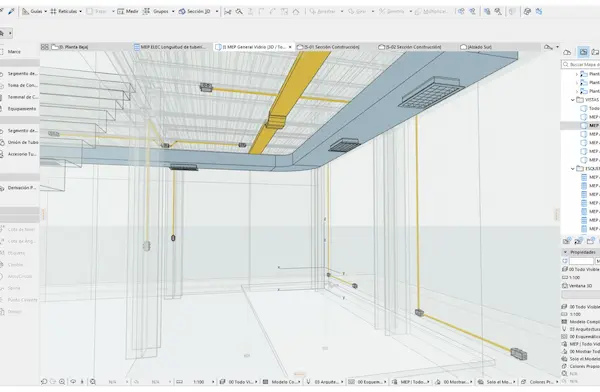Viewport: 600px width, 392px height.
Task: Select the Cota de Nivel tool
Action: (x=19, y=229)
